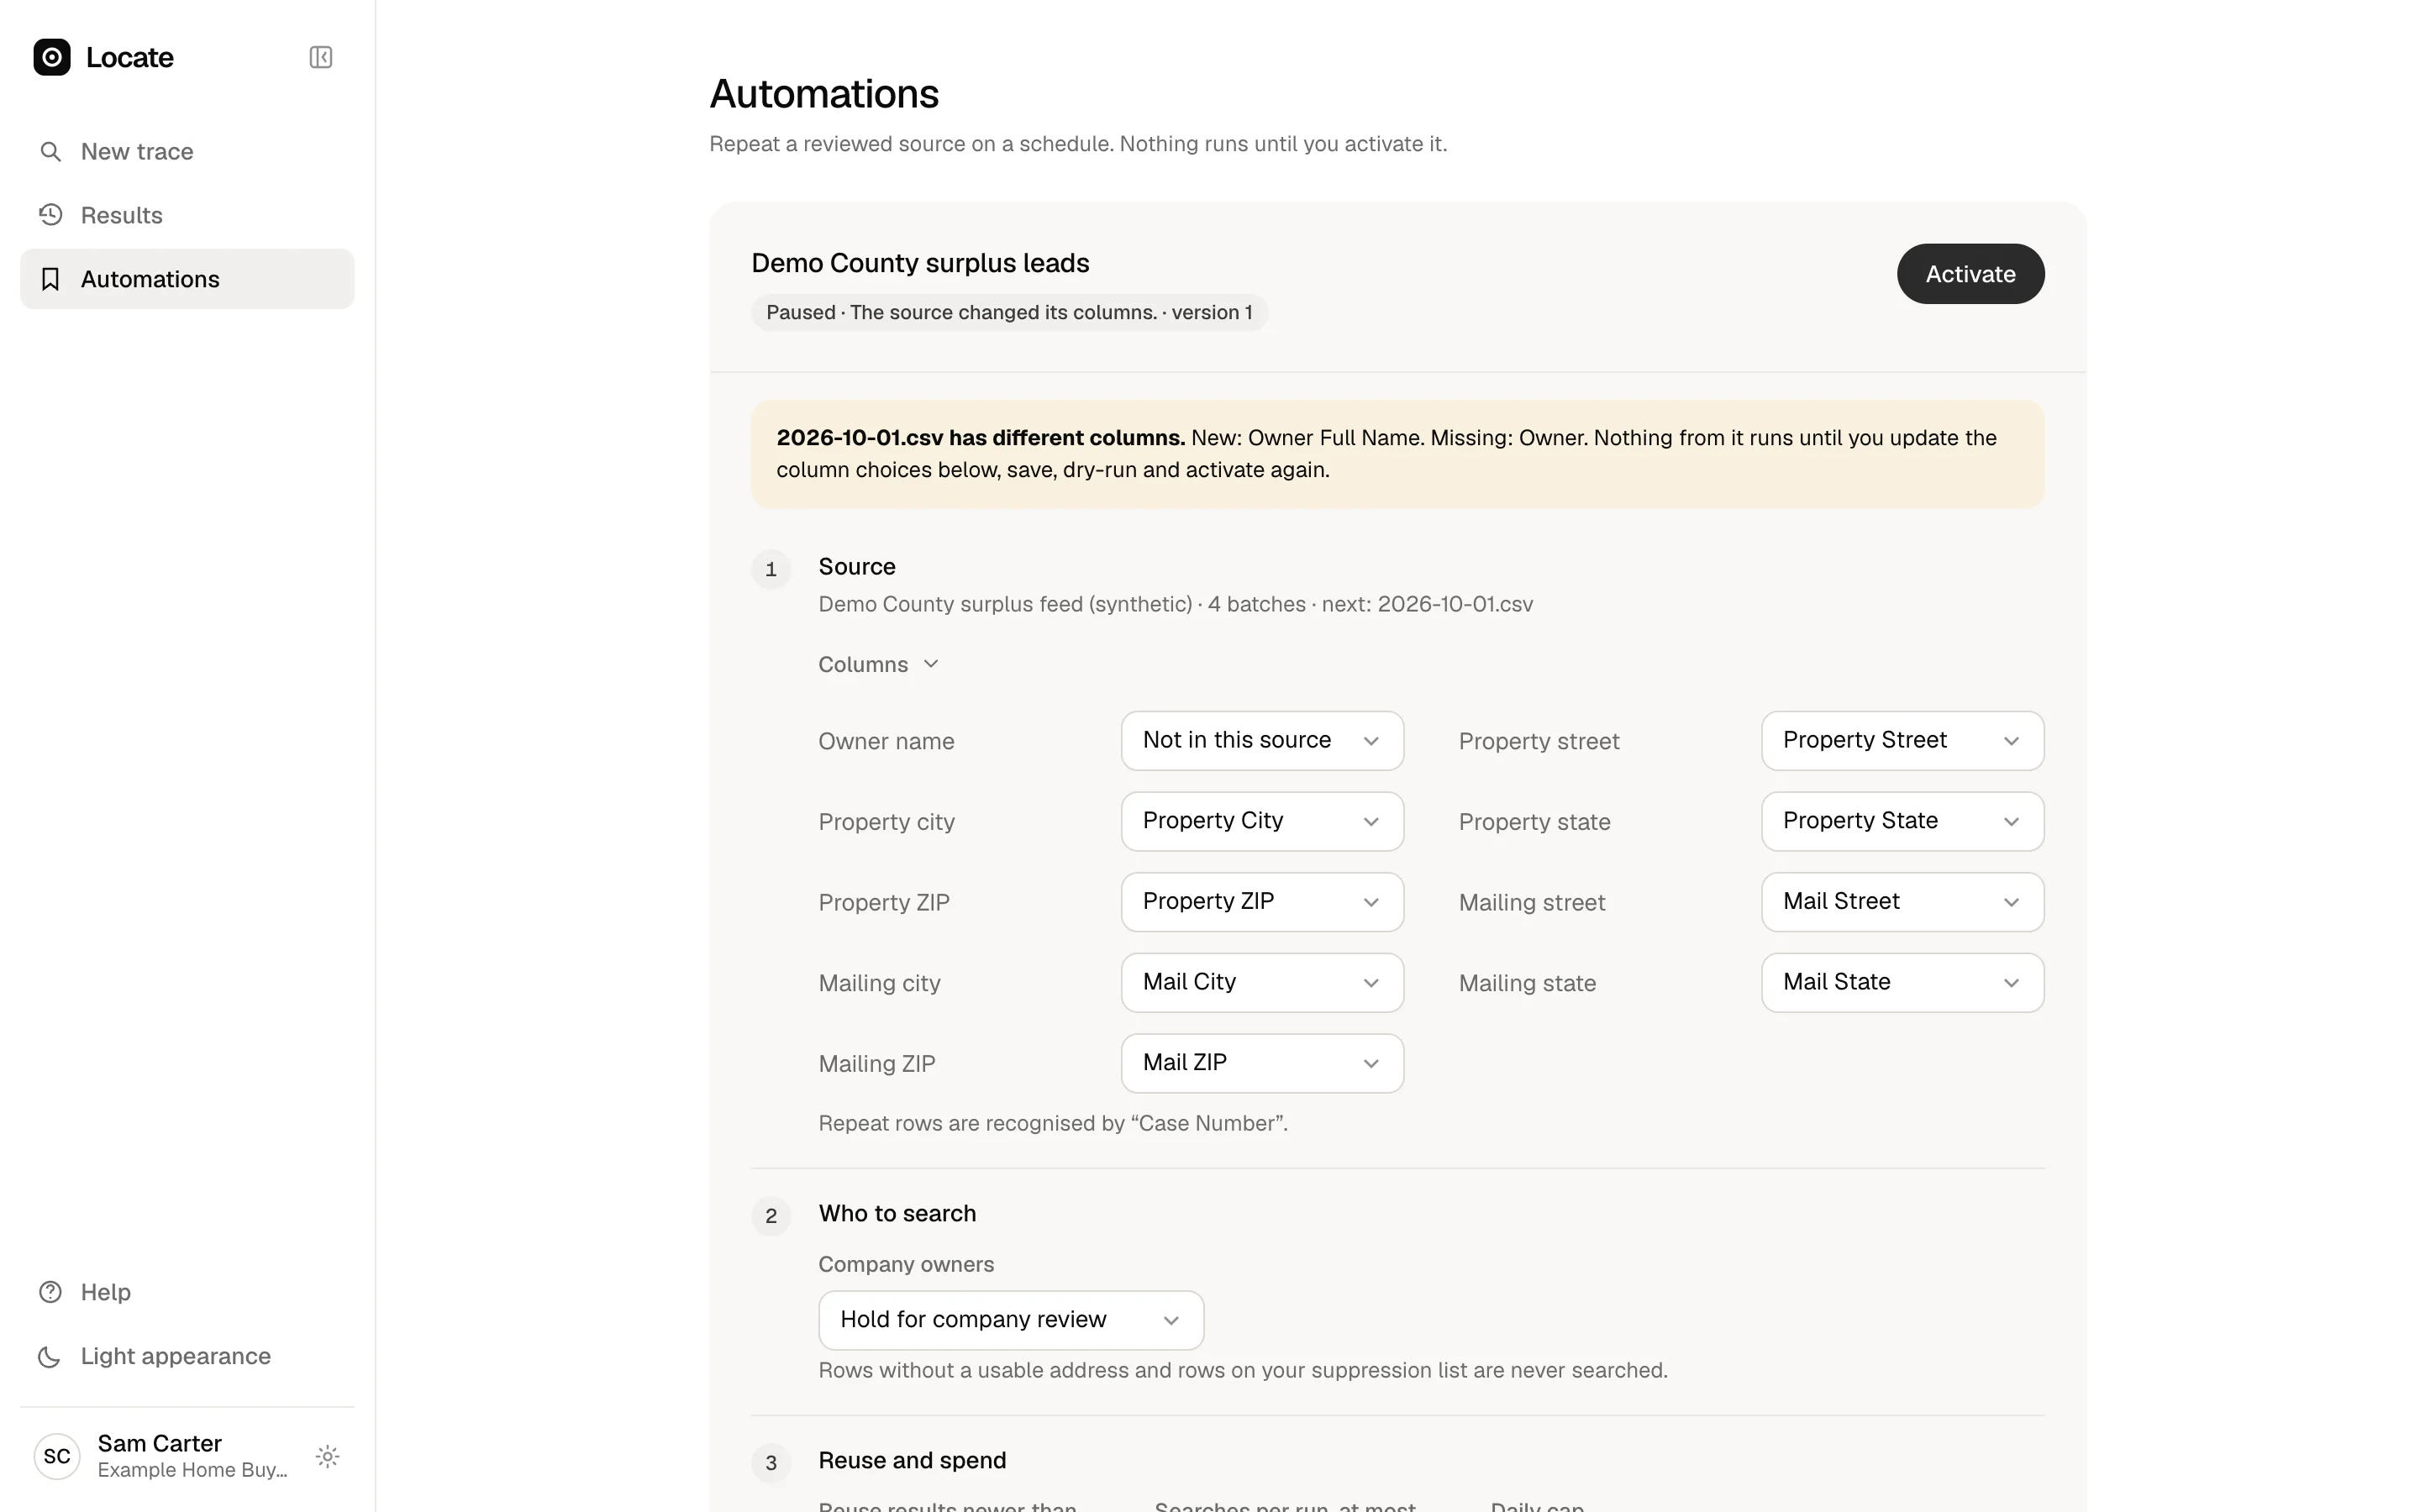Click the Automations page heading
Viewport: 2420px width, 1512px height.
[824, 94]
